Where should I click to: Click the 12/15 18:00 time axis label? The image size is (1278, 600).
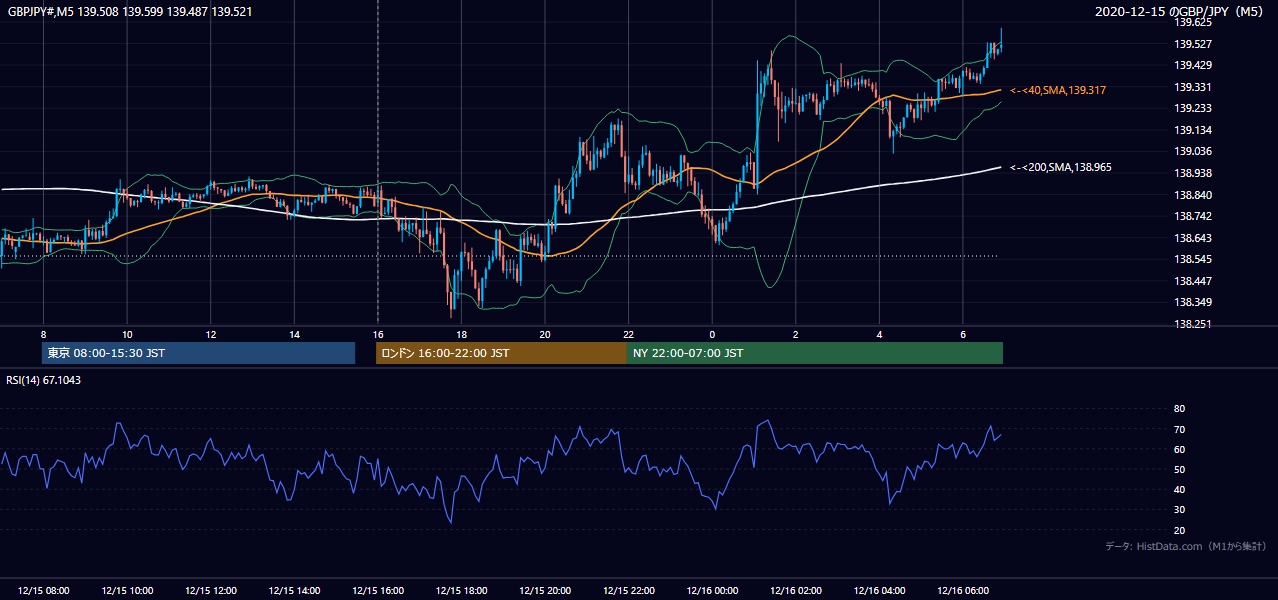[x=461, y=591]
